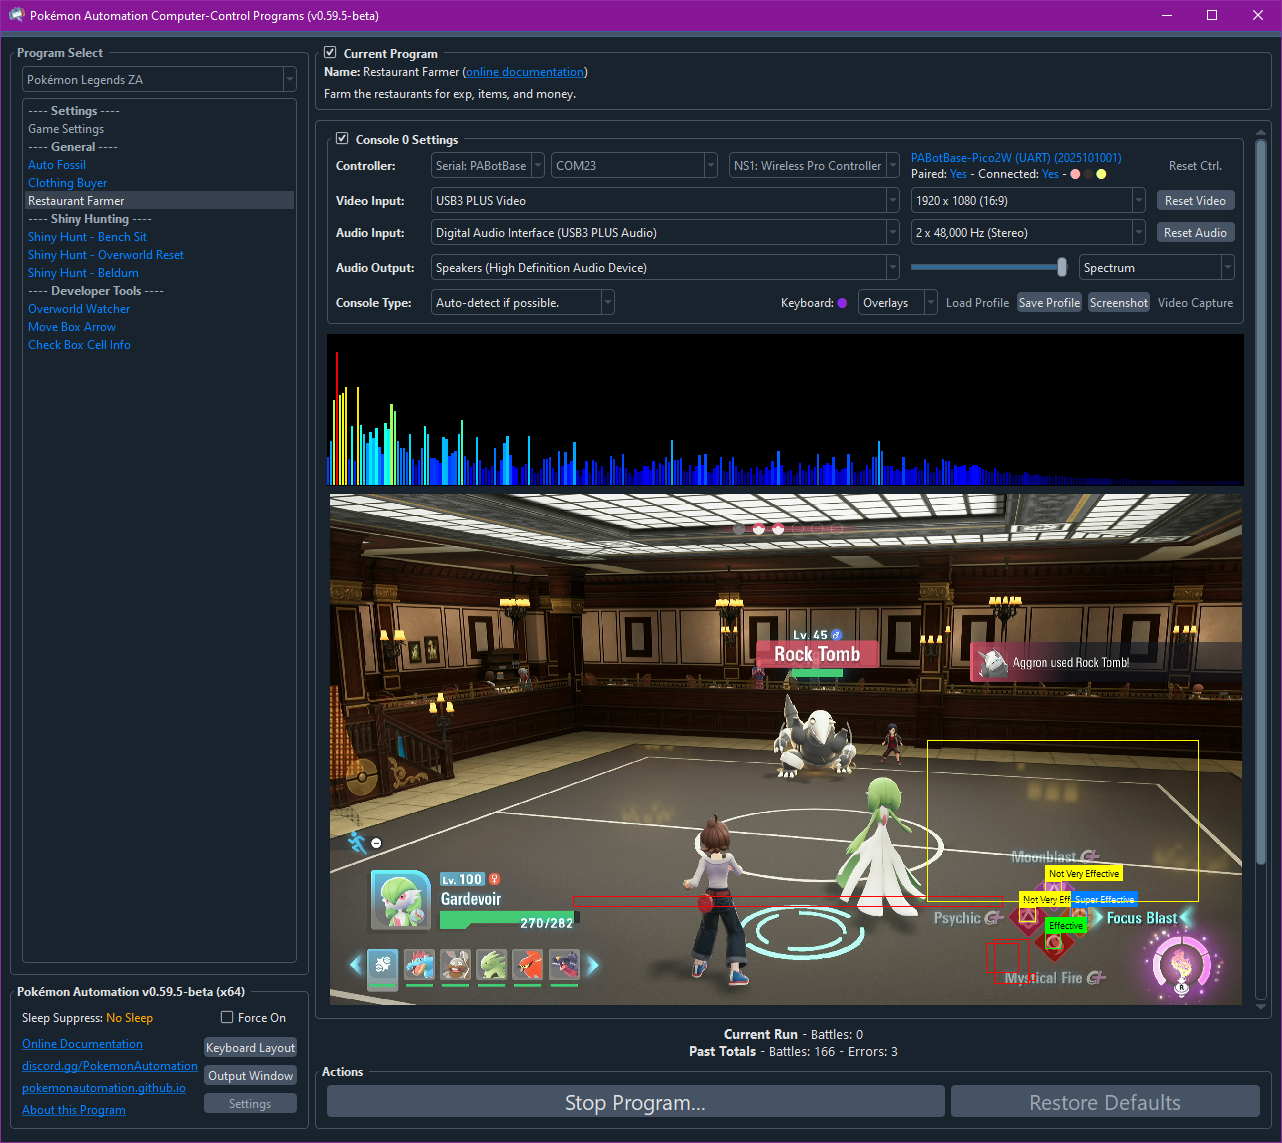This screenshot has height=1143, width=1282.
Task: Click the Screenshot button
Action: [x=1118, y=303]
